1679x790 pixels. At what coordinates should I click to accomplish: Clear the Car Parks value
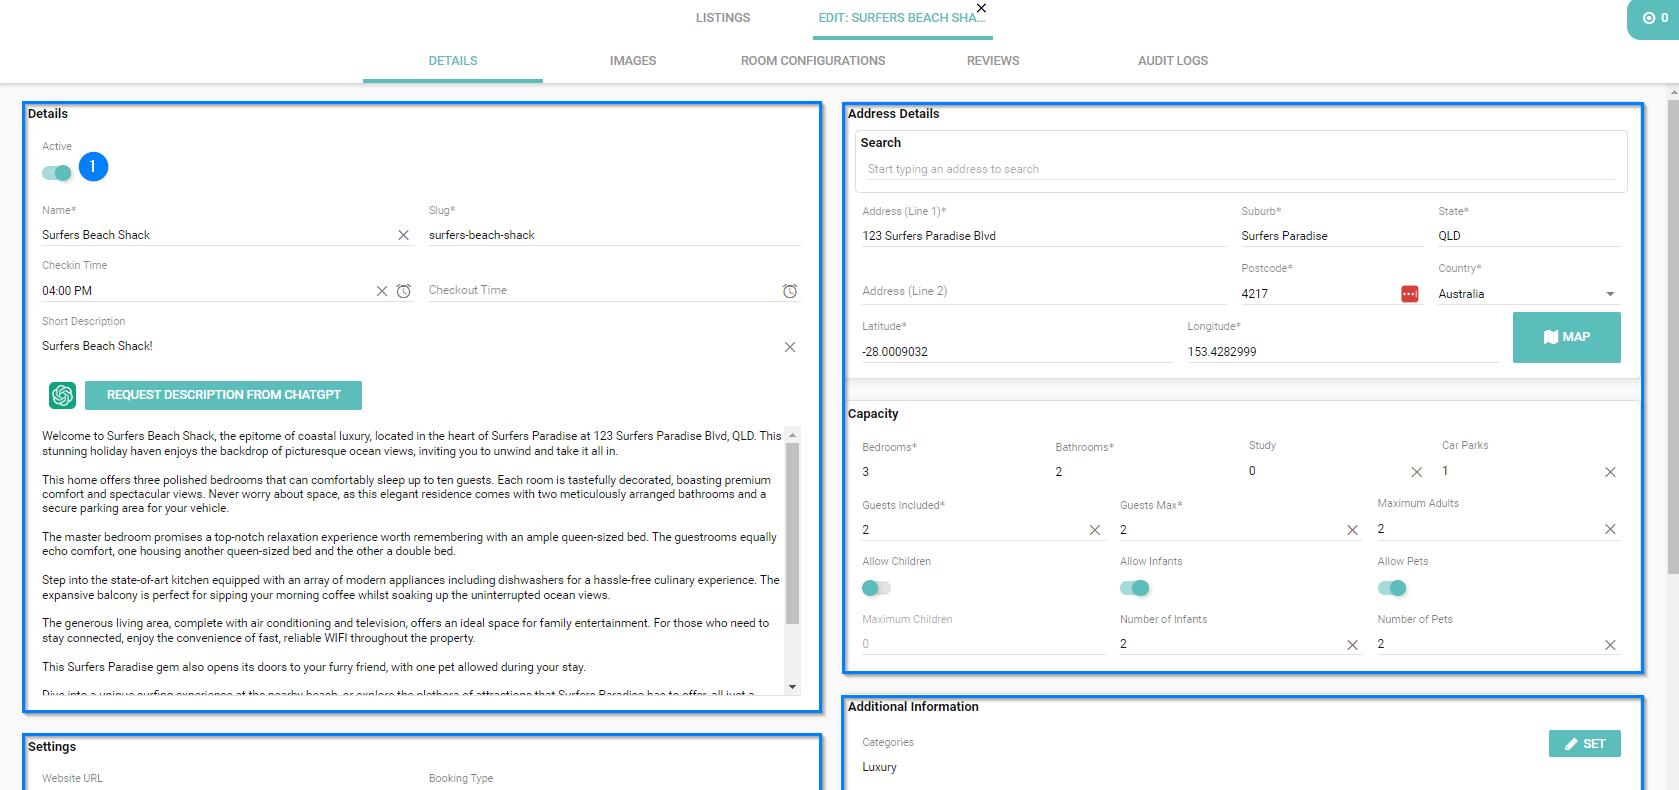pos(1610,472)
